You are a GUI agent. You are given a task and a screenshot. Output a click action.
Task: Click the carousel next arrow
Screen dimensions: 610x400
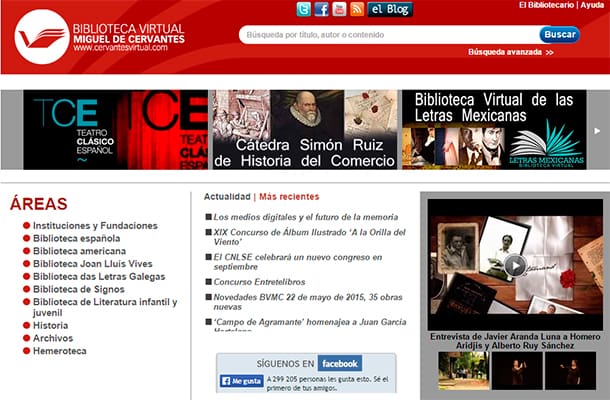point(597,131)
